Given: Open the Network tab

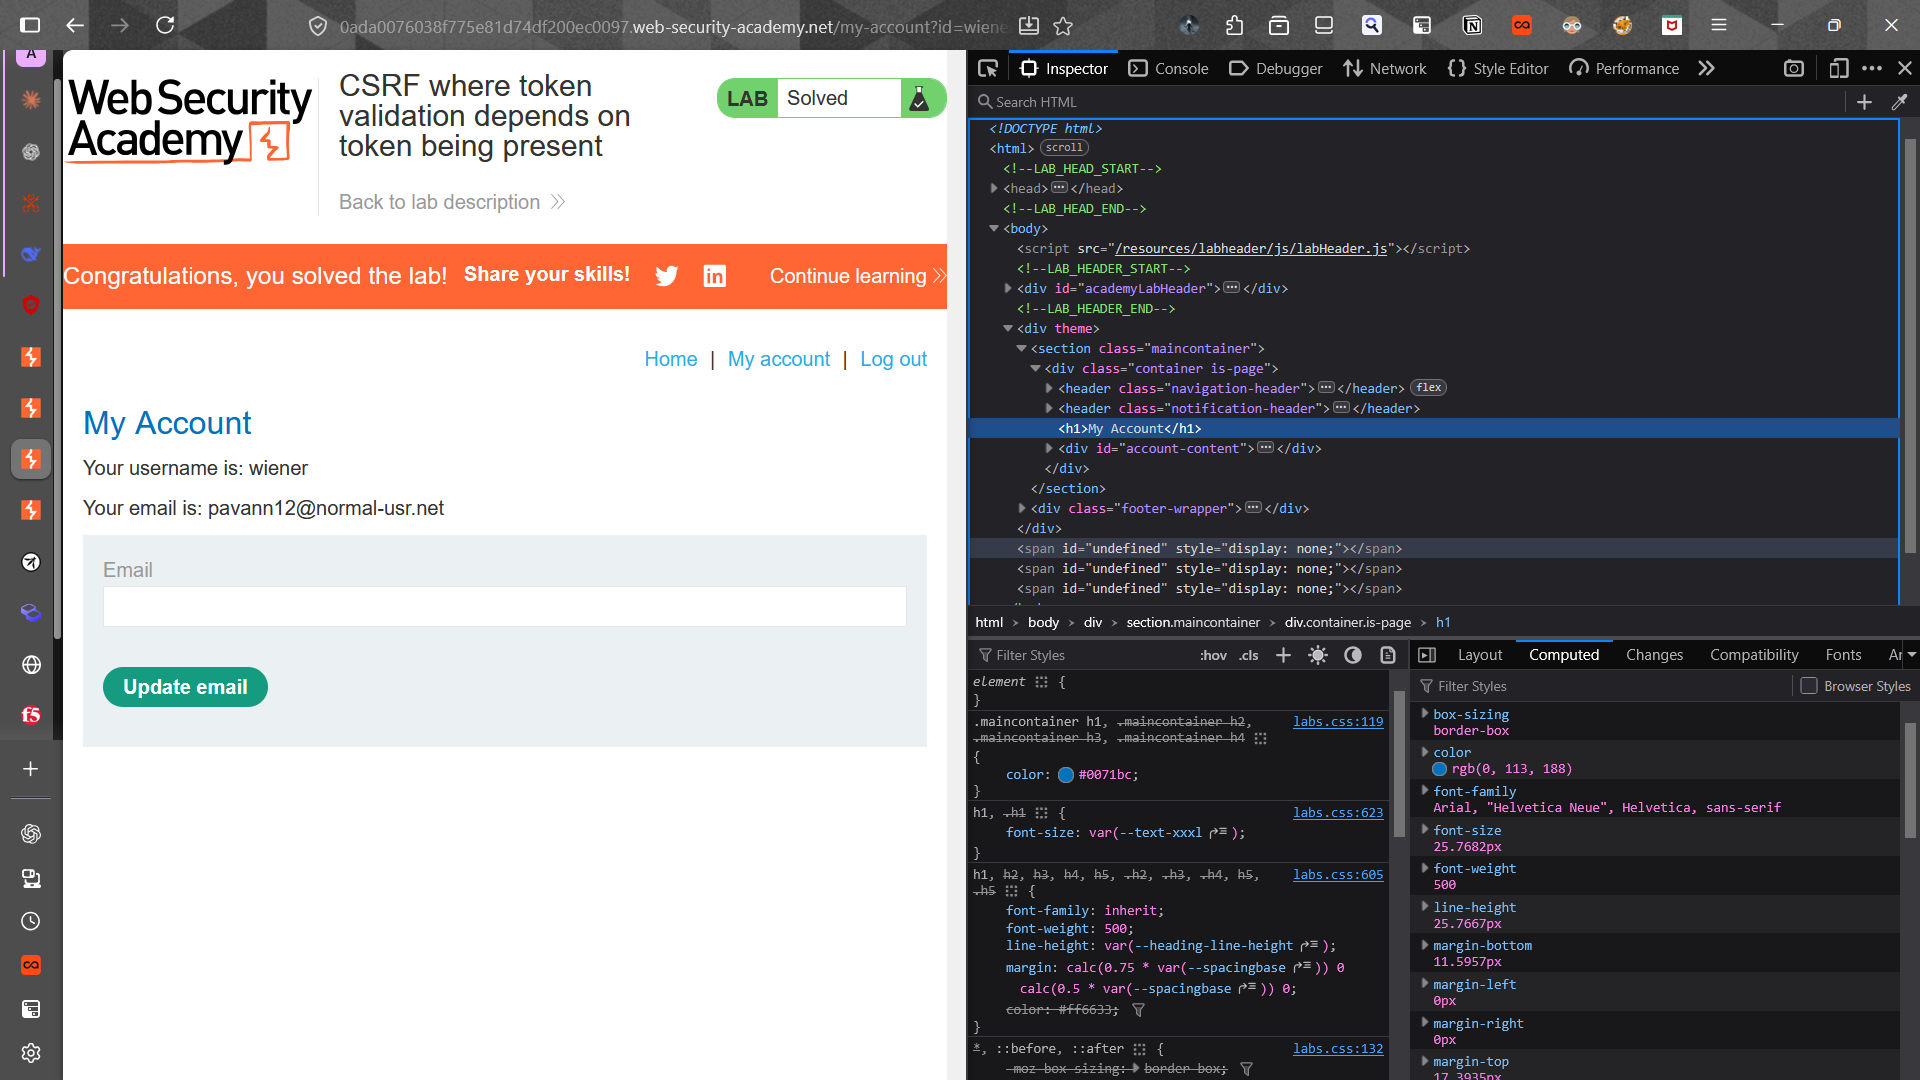Looking at the screenshot, I should (x=1385, y=68).
